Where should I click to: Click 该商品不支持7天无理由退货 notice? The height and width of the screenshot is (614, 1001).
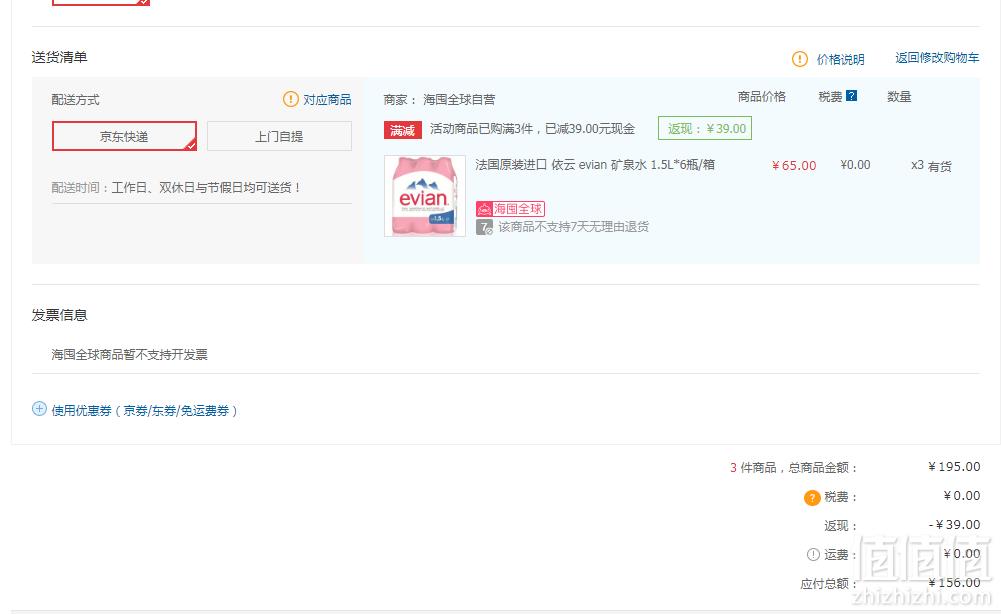573,227
